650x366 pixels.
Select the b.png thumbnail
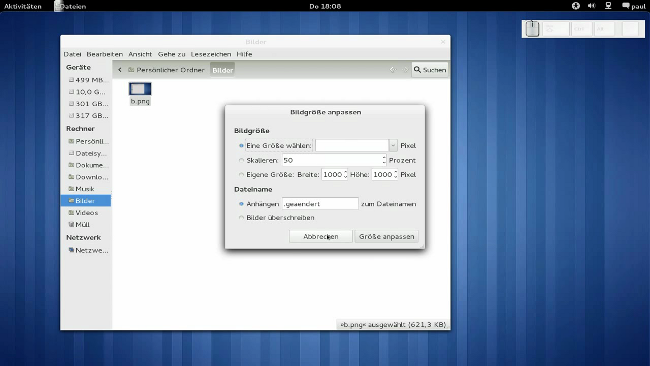[140, 89]
